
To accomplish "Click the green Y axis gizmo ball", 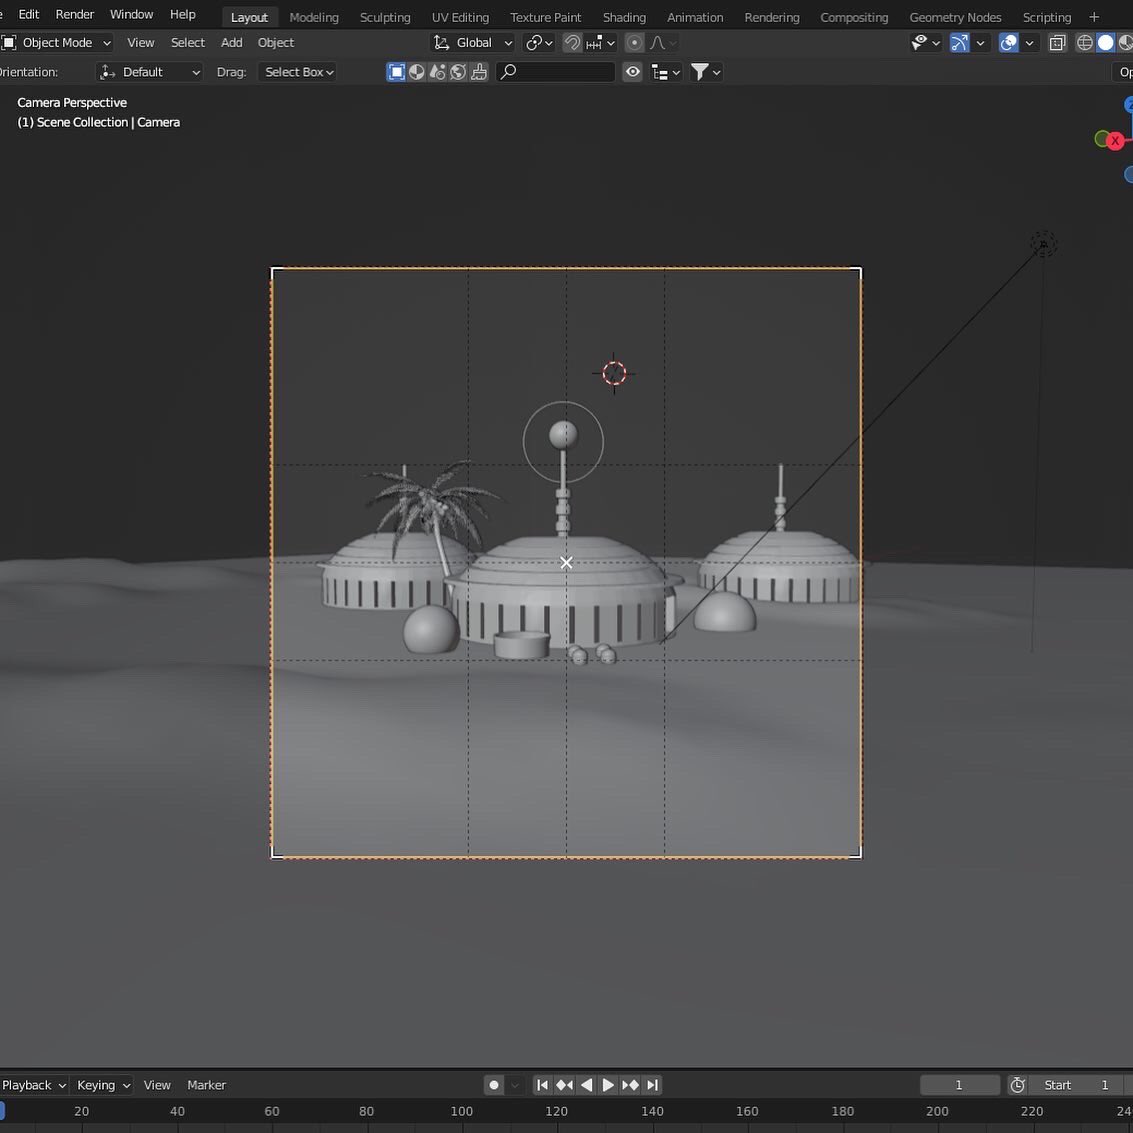I will [1101, 138].
